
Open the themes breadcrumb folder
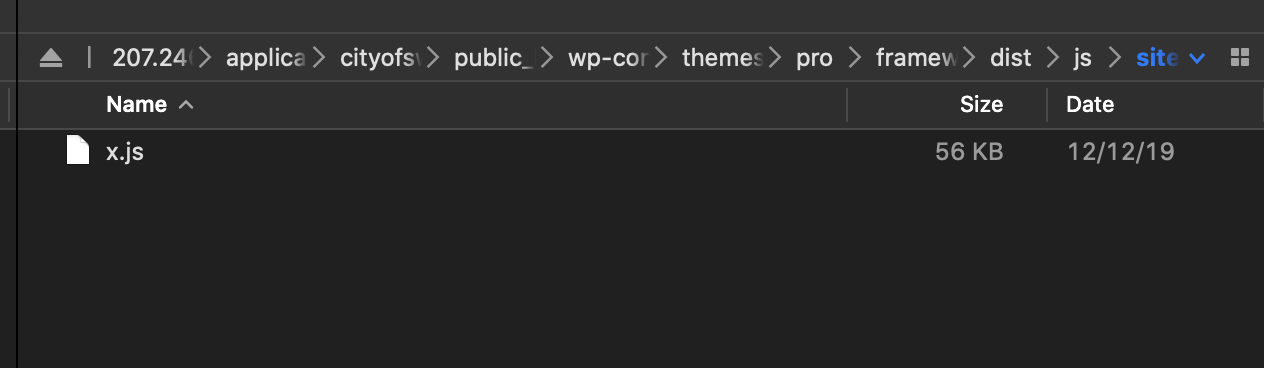[722, 58]
